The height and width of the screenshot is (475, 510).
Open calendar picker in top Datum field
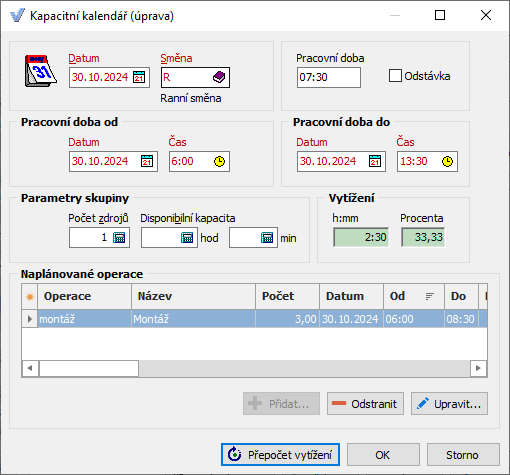coord(139,77)
